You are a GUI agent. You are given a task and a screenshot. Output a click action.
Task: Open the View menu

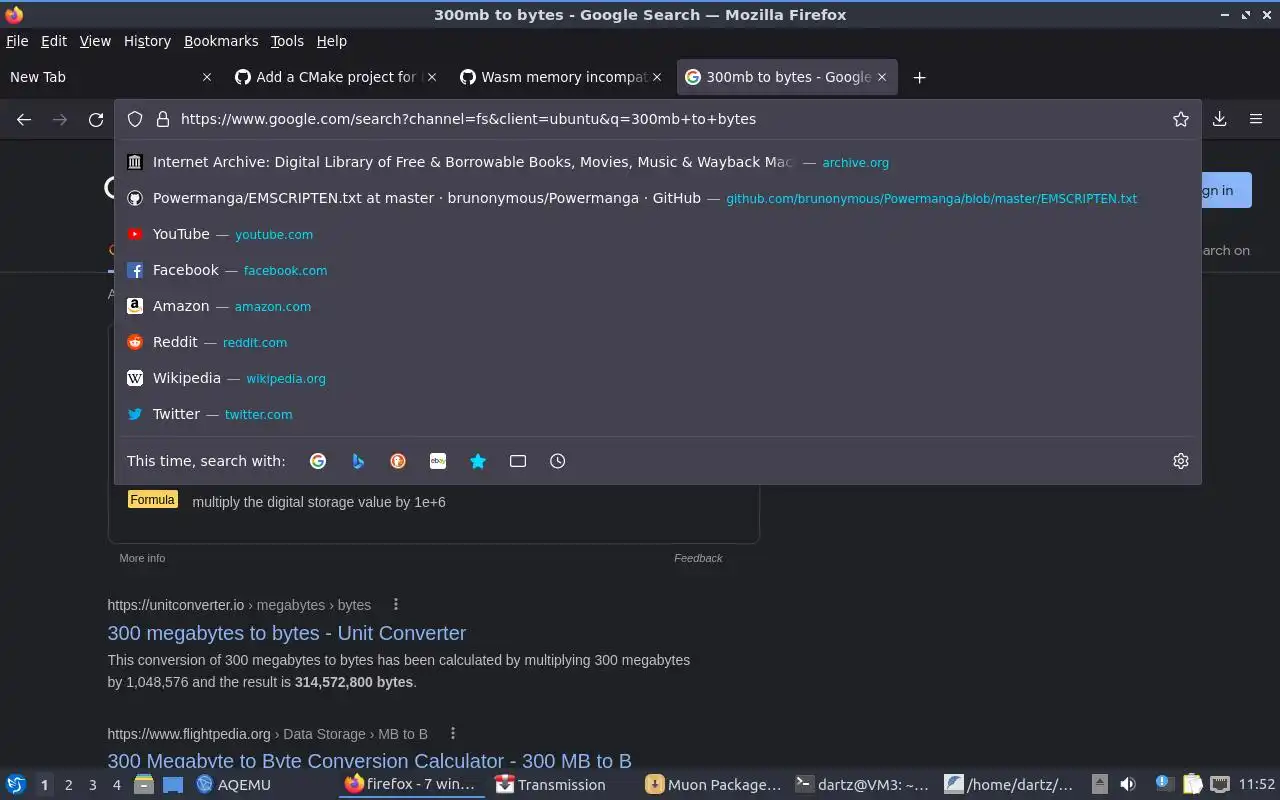95,41
